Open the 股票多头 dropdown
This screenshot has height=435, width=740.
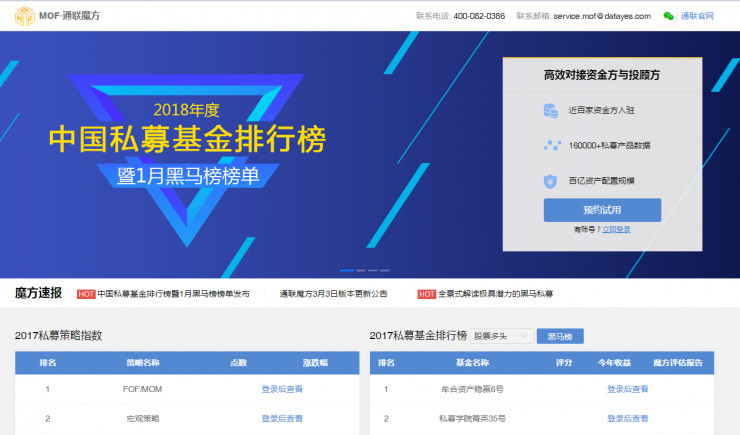[x=502, y=336]
